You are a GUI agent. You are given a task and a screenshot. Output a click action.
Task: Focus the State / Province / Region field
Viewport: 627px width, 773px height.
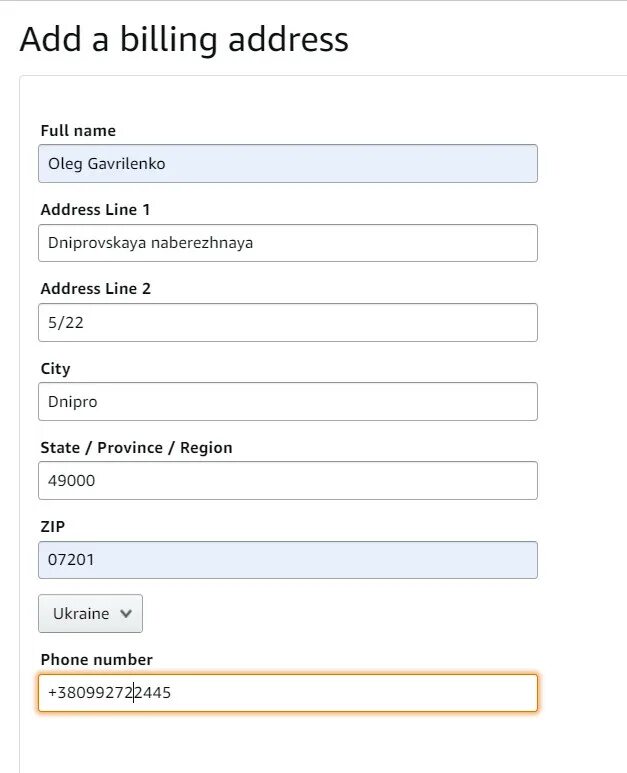[x=288, y=481]
